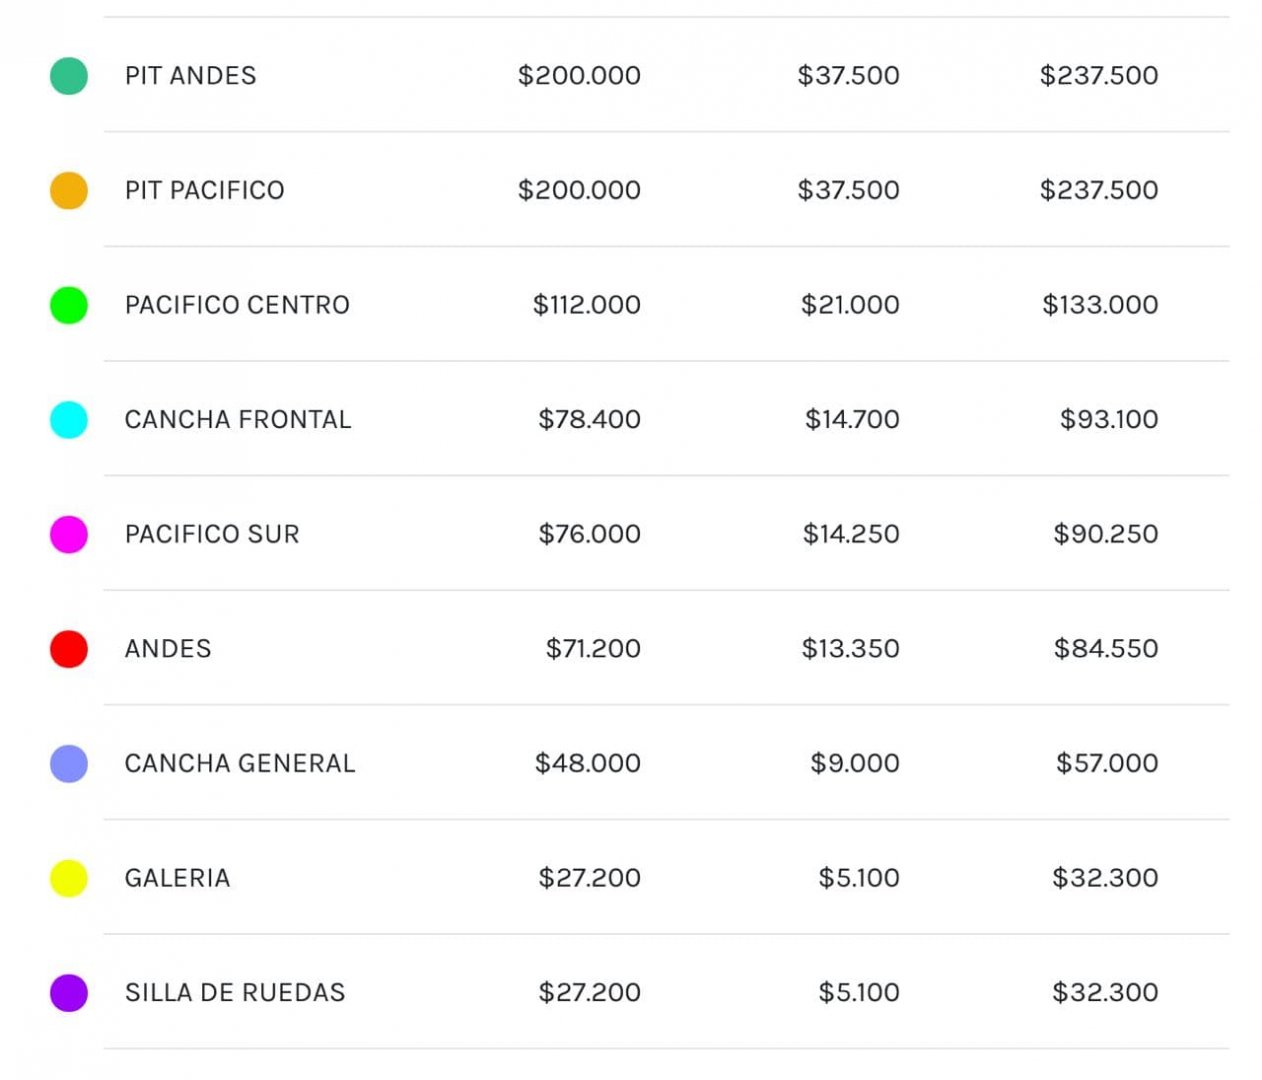Click the PIT ANDES section name

pos(190,76)
